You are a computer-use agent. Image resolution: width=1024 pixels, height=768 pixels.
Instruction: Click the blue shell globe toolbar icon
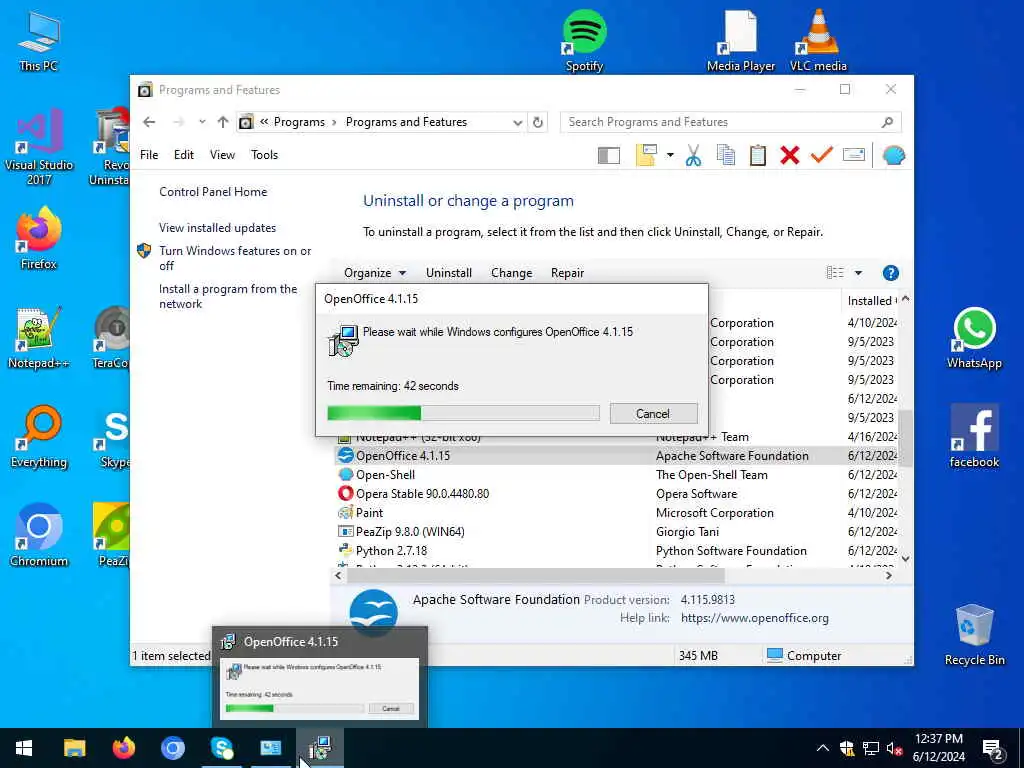tap(893, 155)
